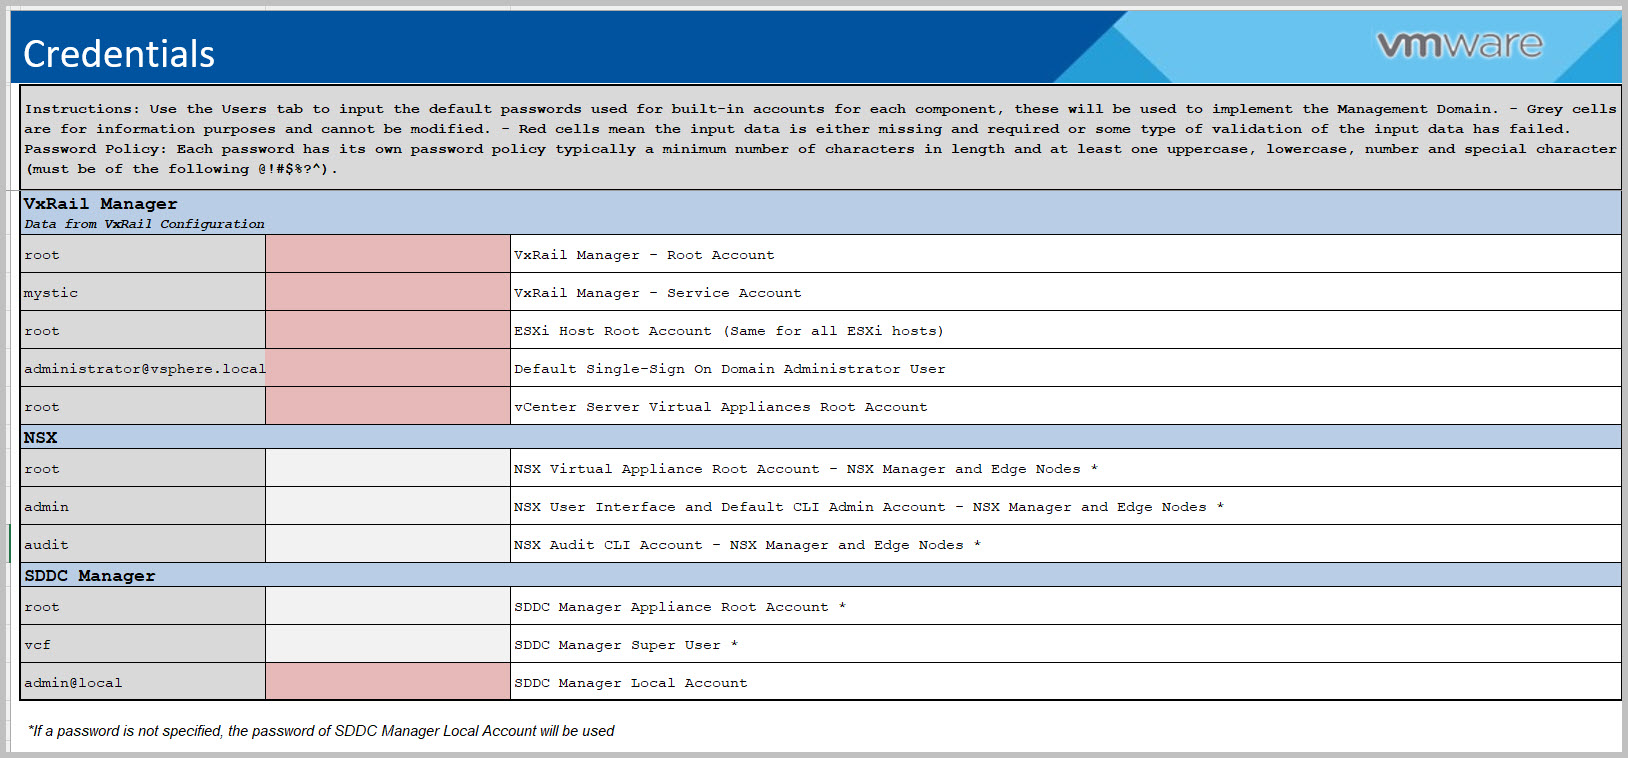
Task: Click the Credentials page title
Action: [x=119, y=54]
